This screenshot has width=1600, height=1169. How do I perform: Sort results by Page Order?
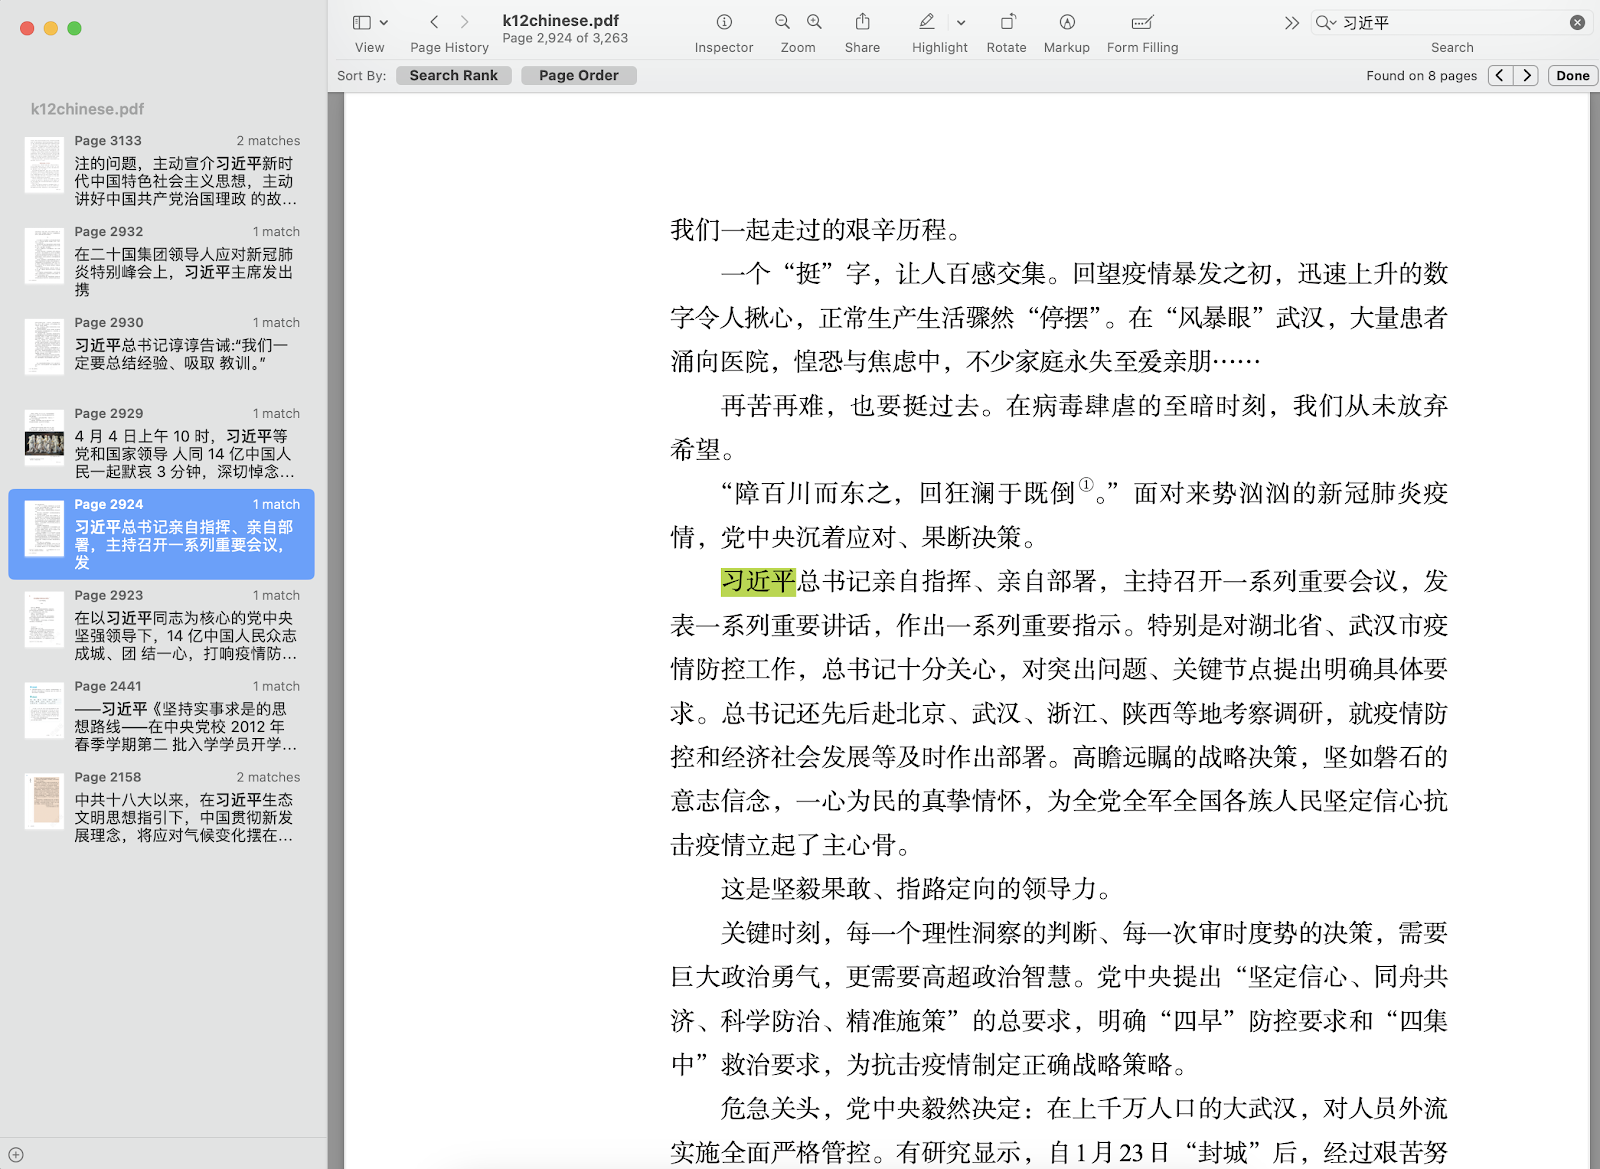click(x=578, y=75)
